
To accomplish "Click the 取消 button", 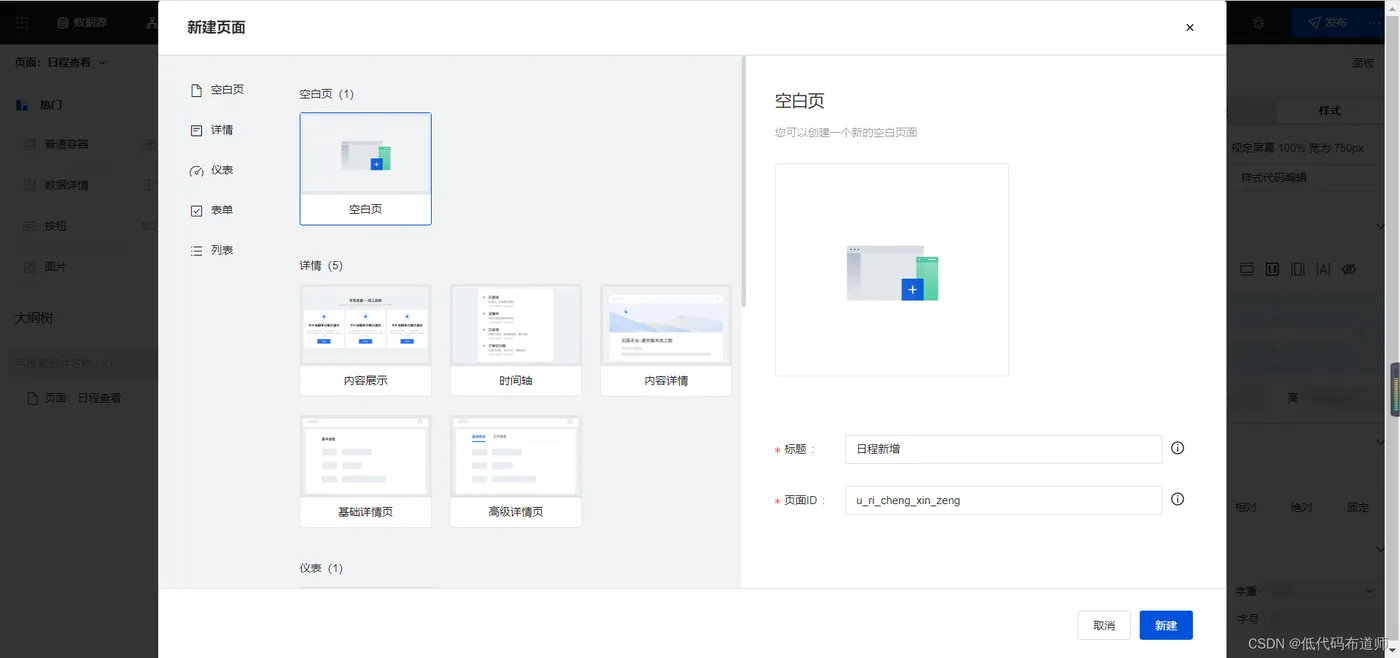I will click(x=1104, y=625).
